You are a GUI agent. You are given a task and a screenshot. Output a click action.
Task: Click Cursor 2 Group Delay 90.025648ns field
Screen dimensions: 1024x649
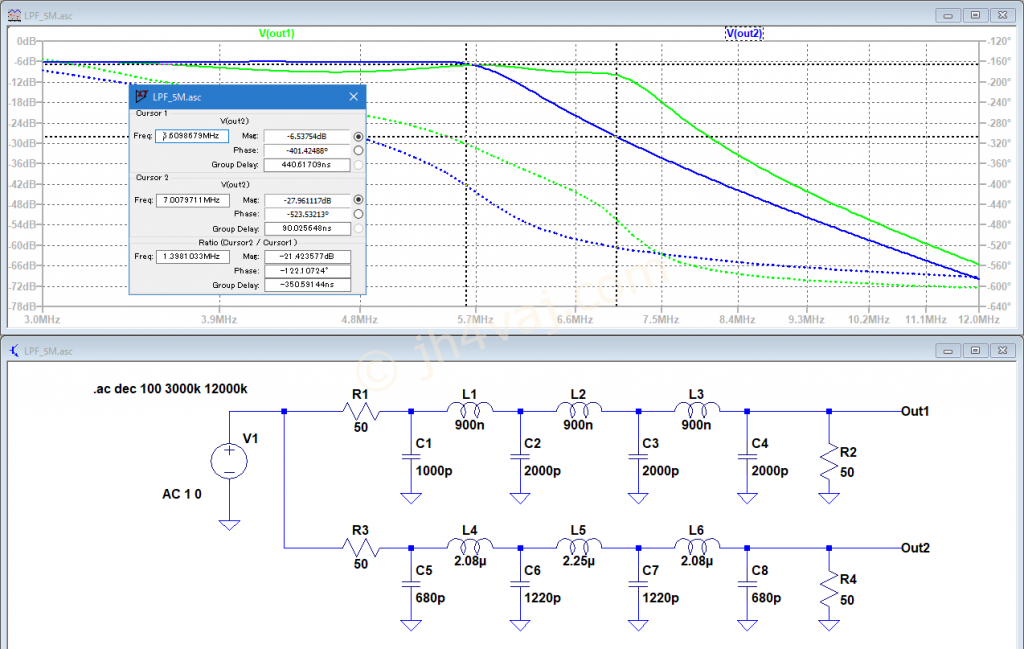tap(307, 229)
